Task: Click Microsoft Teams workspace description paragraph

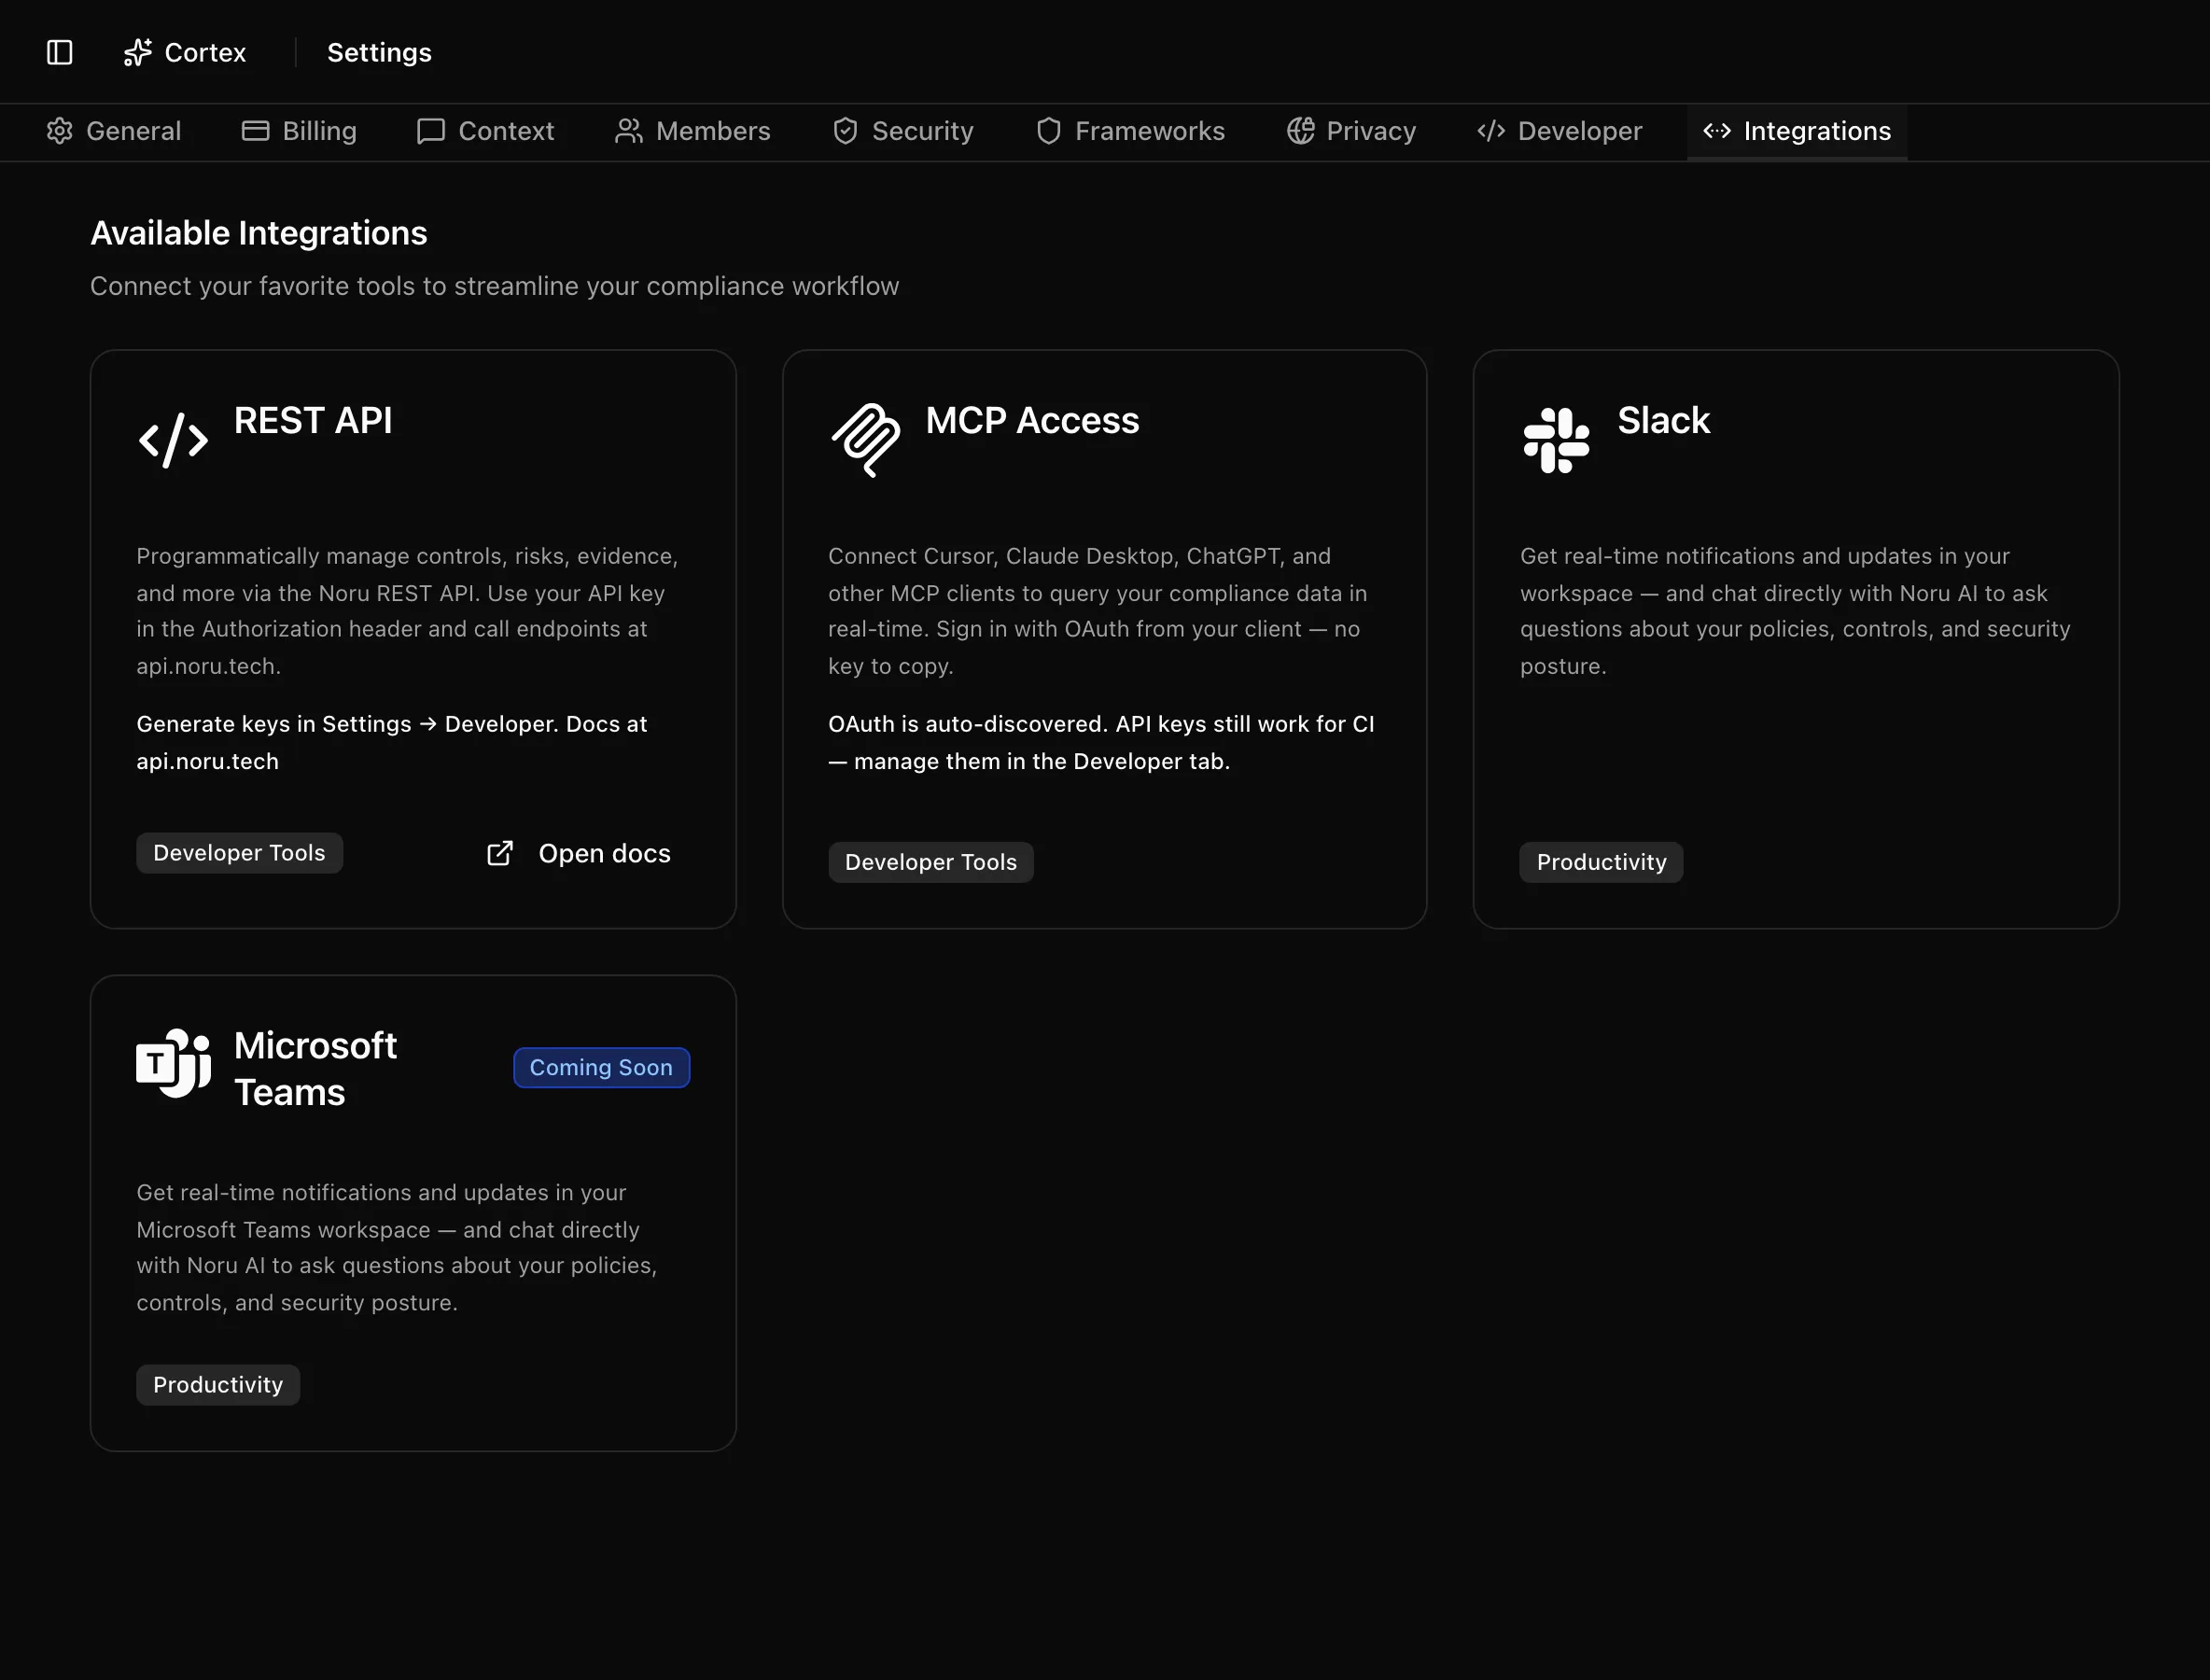Action: 397,1247
